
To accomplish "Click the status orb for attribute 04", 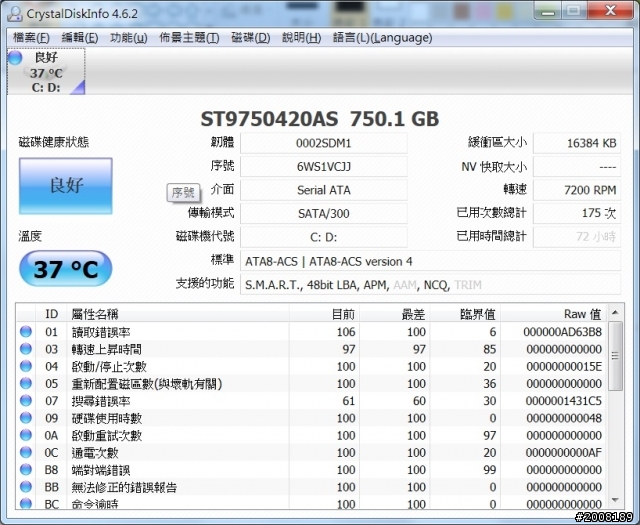I will point(26,366).
